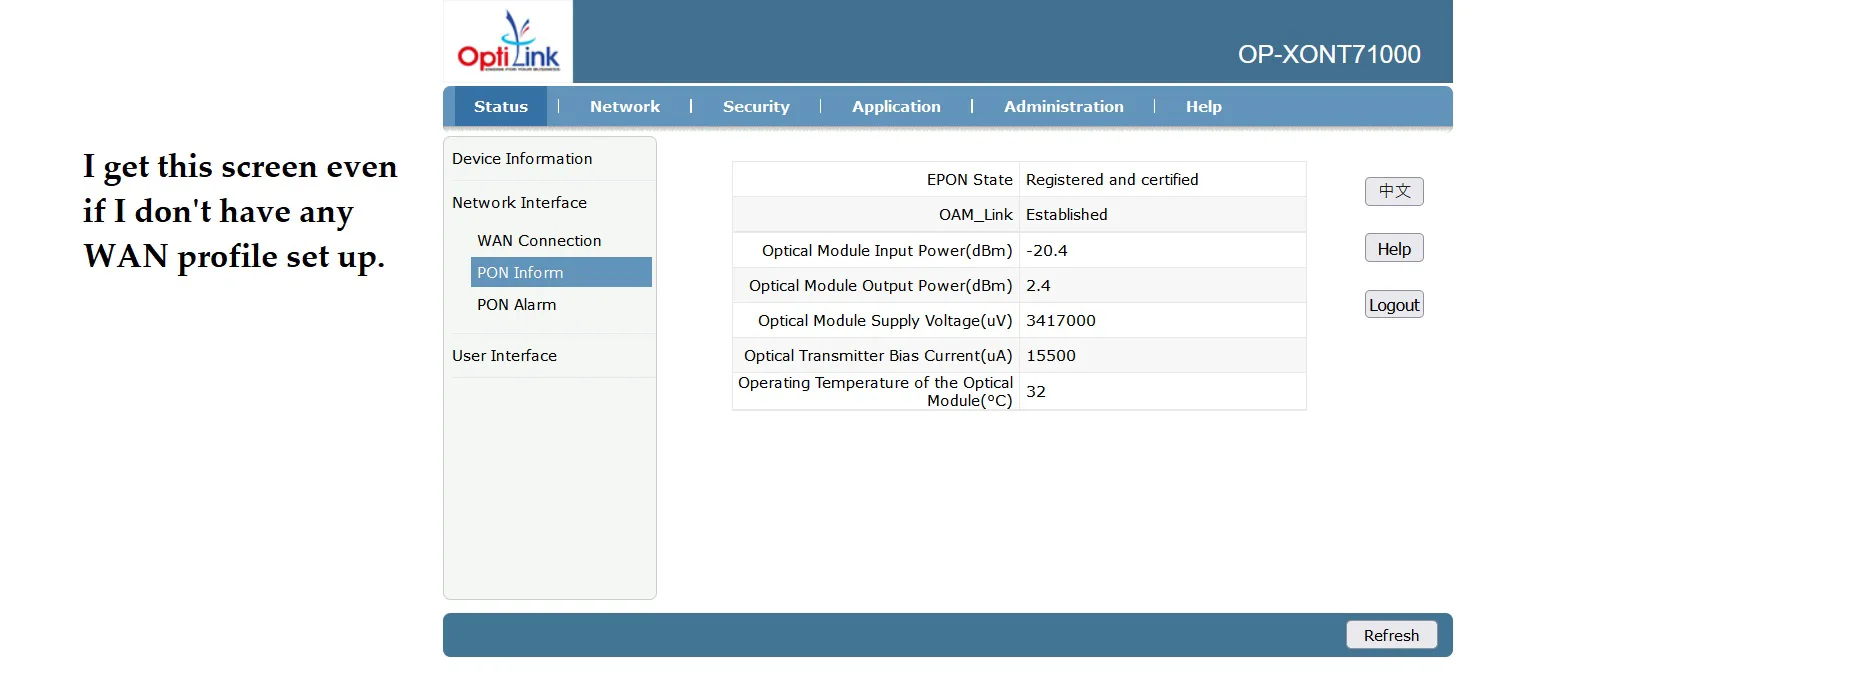Click the EPON State value cell
This screenshot has height=677, width=1869.
[1111, 180]
